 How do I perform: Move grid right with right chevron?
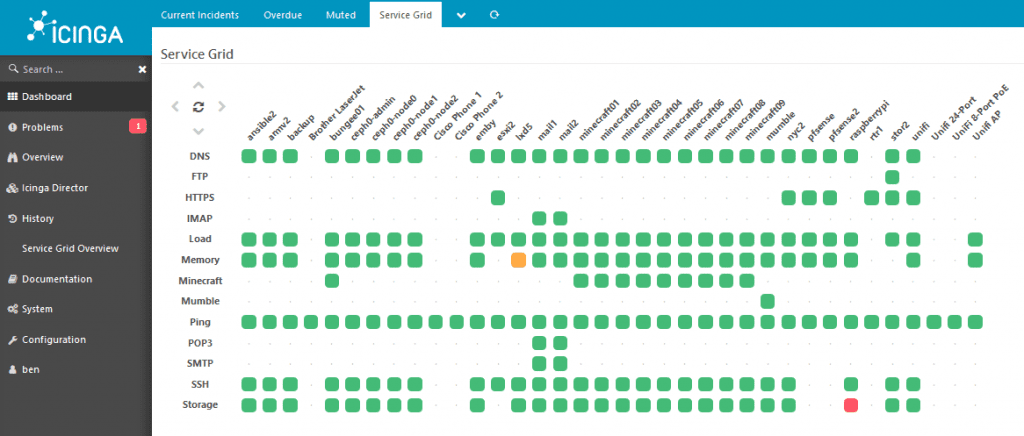click(x=222, y=107)
